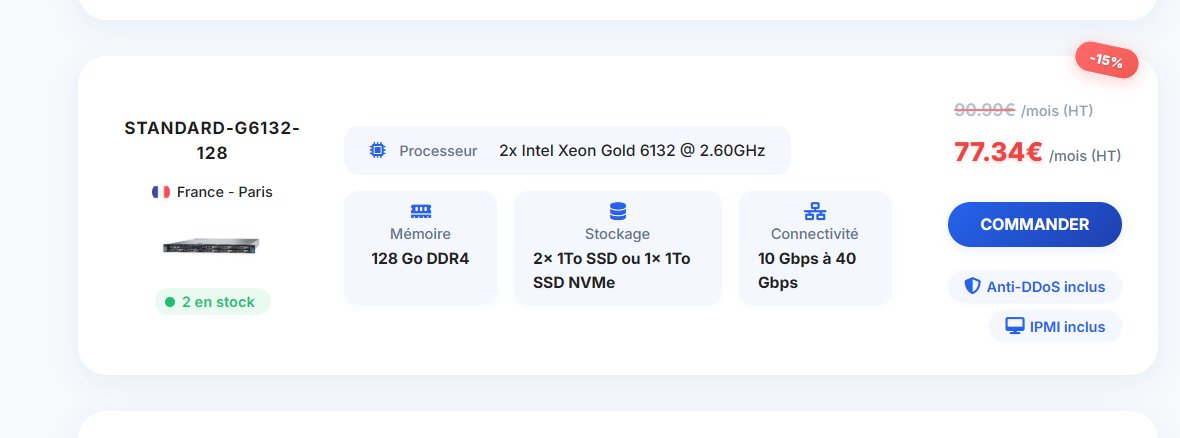Screen dimensions: 1180x438
Task: Click the Mémoire label
Action: (x=420, y=234)
